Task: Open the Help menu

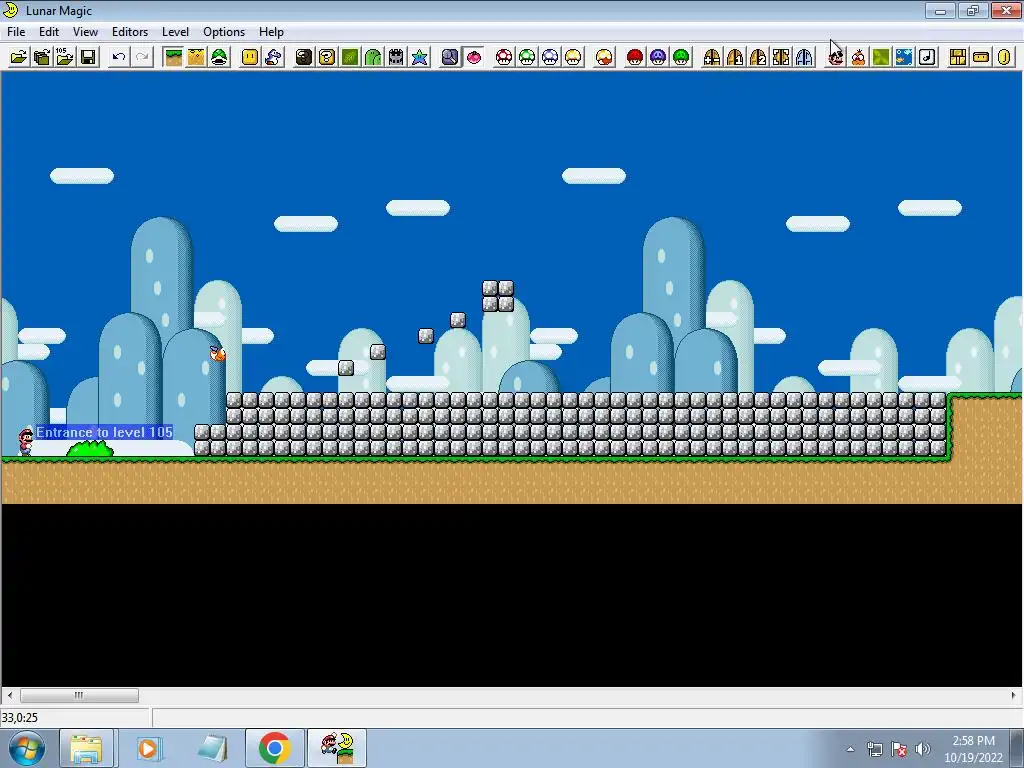Action: coord(271,31)
